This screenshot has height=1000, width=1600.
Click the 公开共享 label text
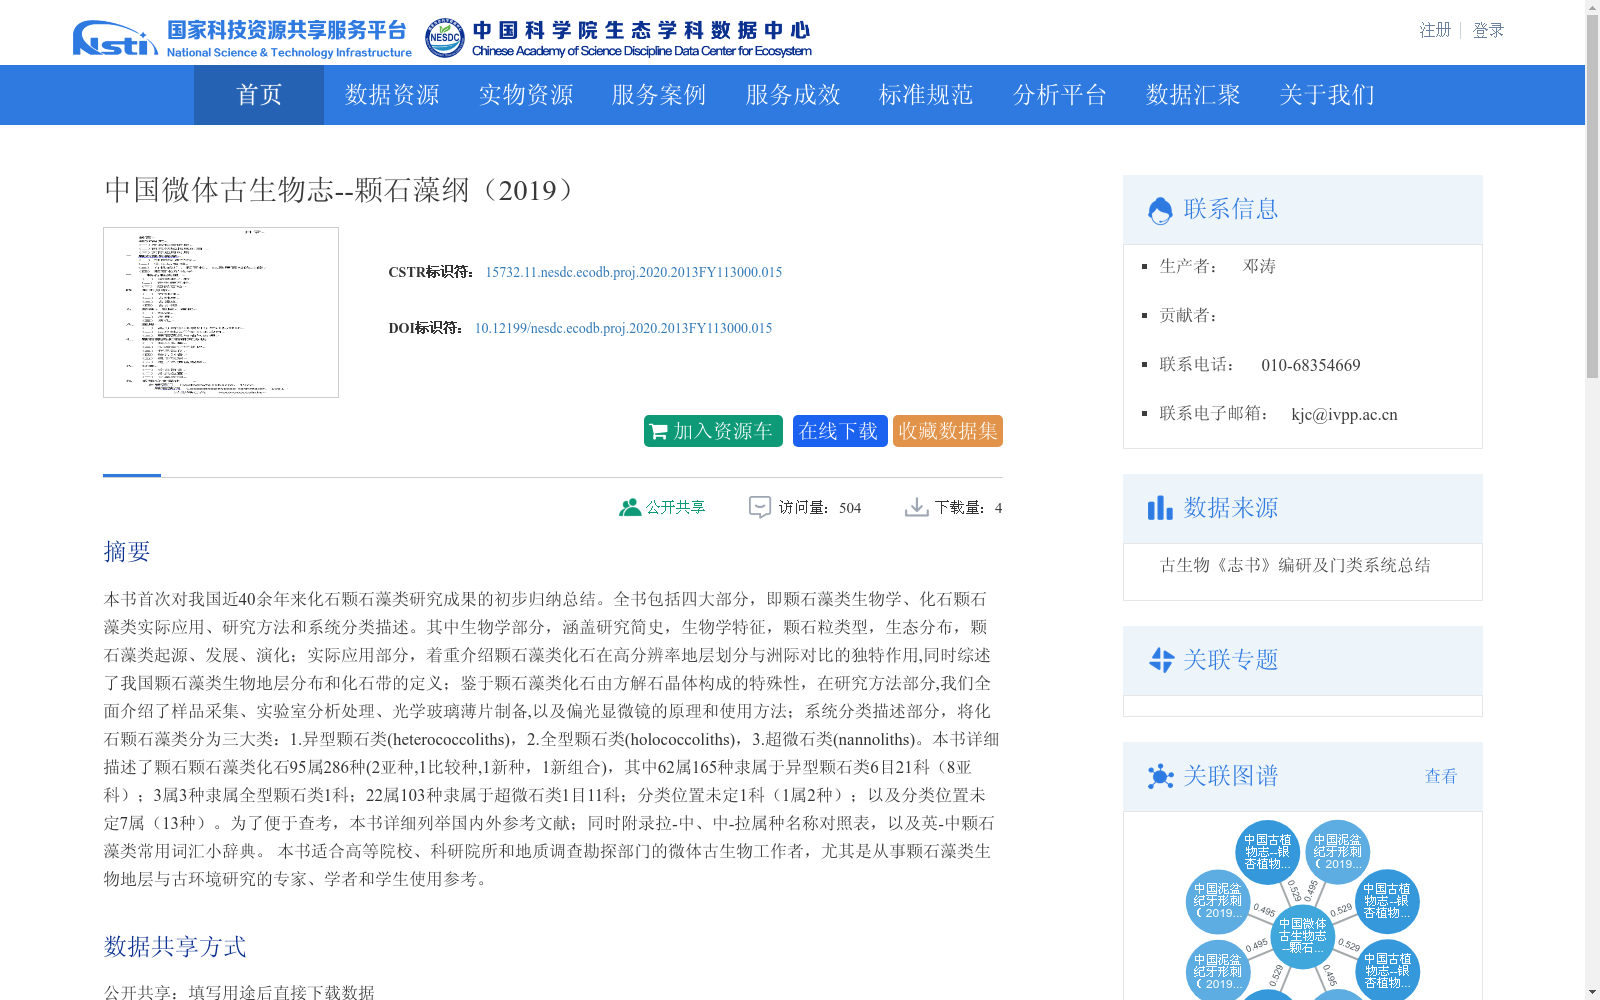(x=675, y=507)
